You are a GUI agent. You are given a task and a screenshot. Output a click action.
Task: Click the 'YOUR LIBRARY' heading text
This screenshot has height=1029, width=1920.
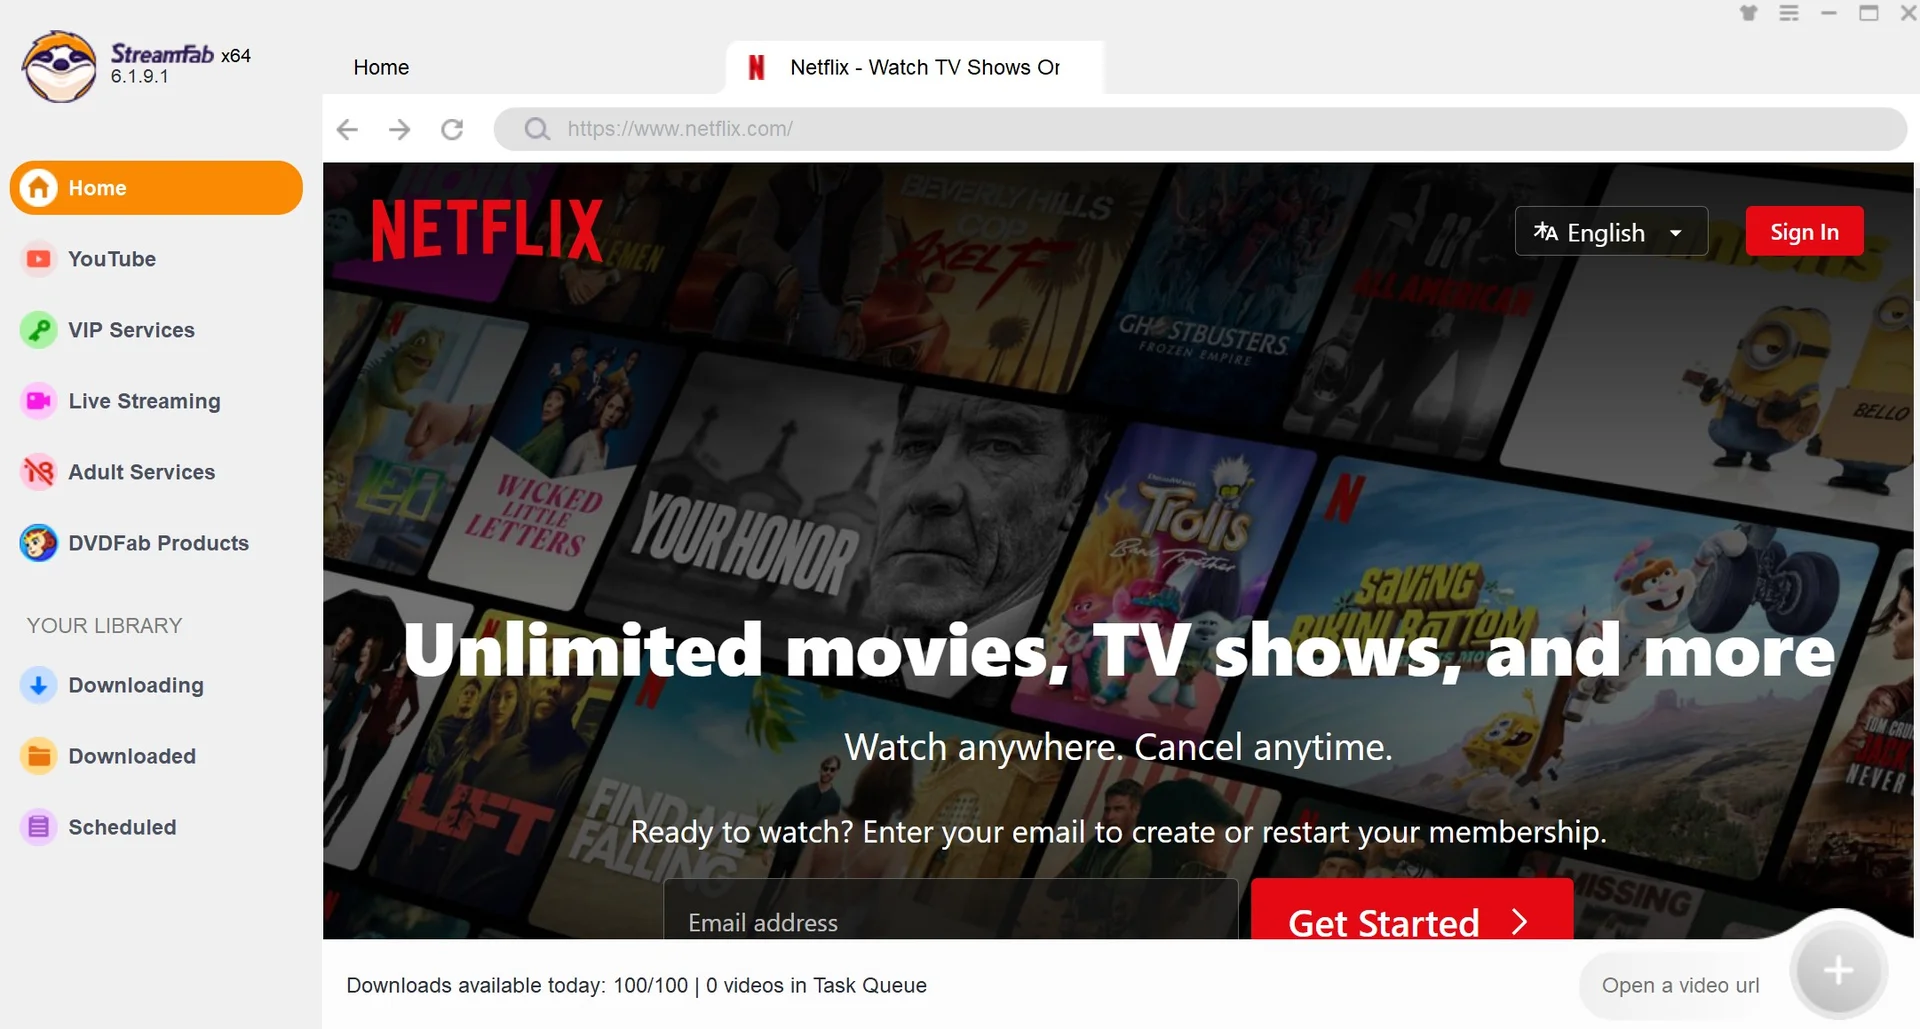click(x=104, y=625)
